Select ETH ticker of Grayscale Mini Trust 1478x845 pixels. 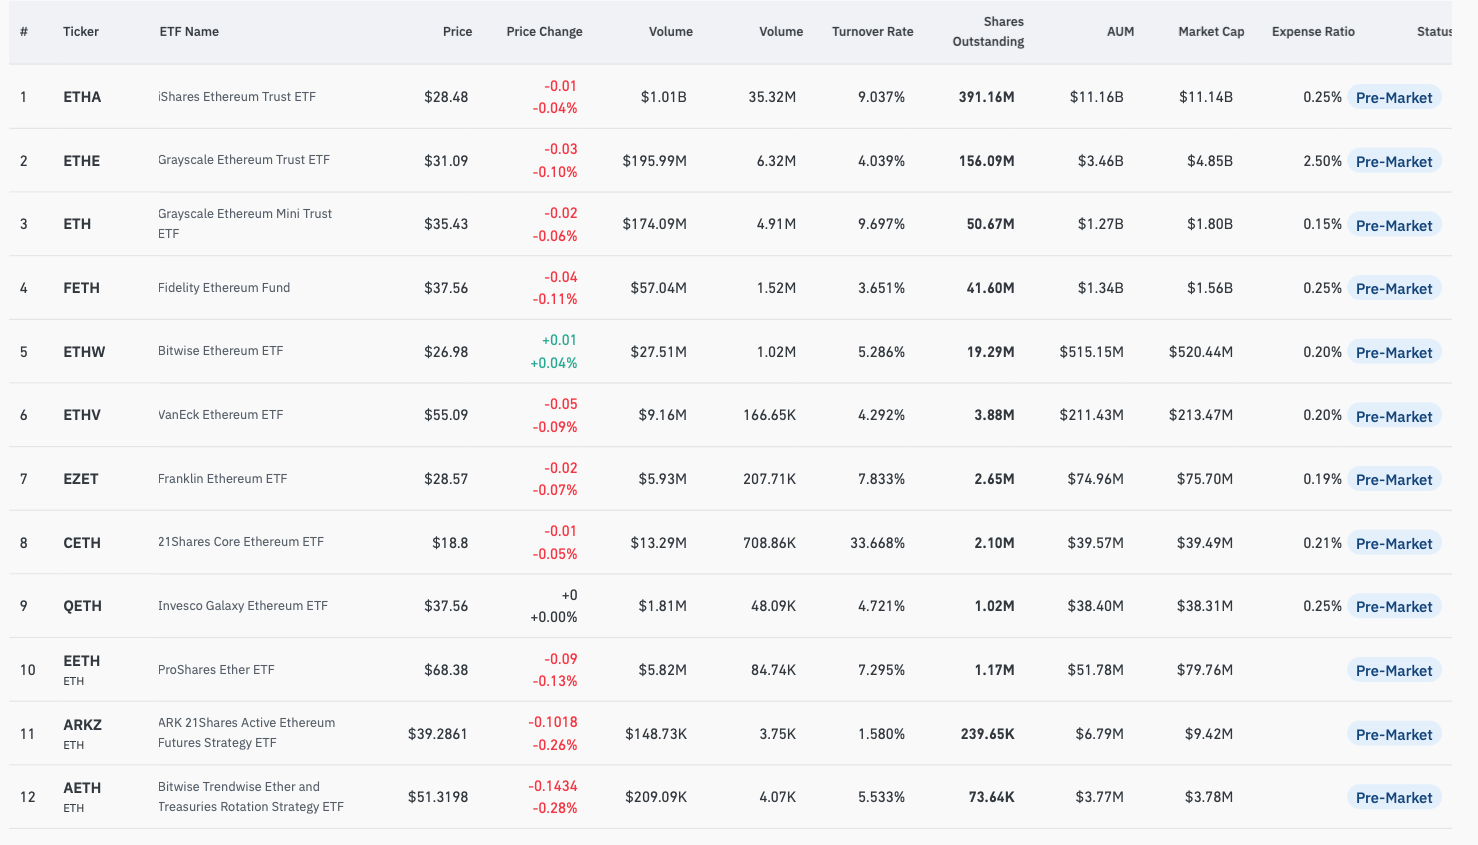tap(77, 224)
